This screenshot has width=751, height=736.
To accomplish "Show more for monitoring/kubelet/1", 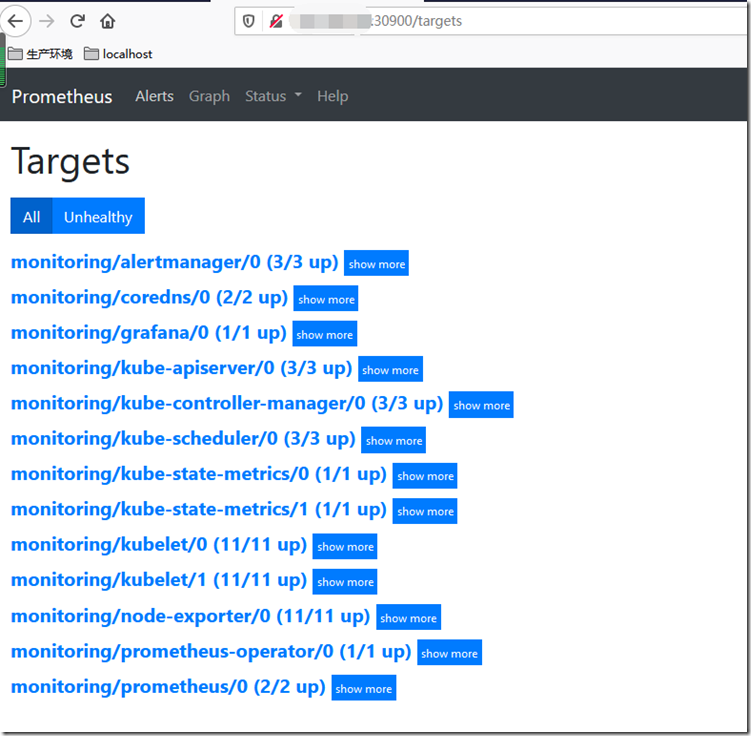I will pyautogui.click(x=345, y=582).
